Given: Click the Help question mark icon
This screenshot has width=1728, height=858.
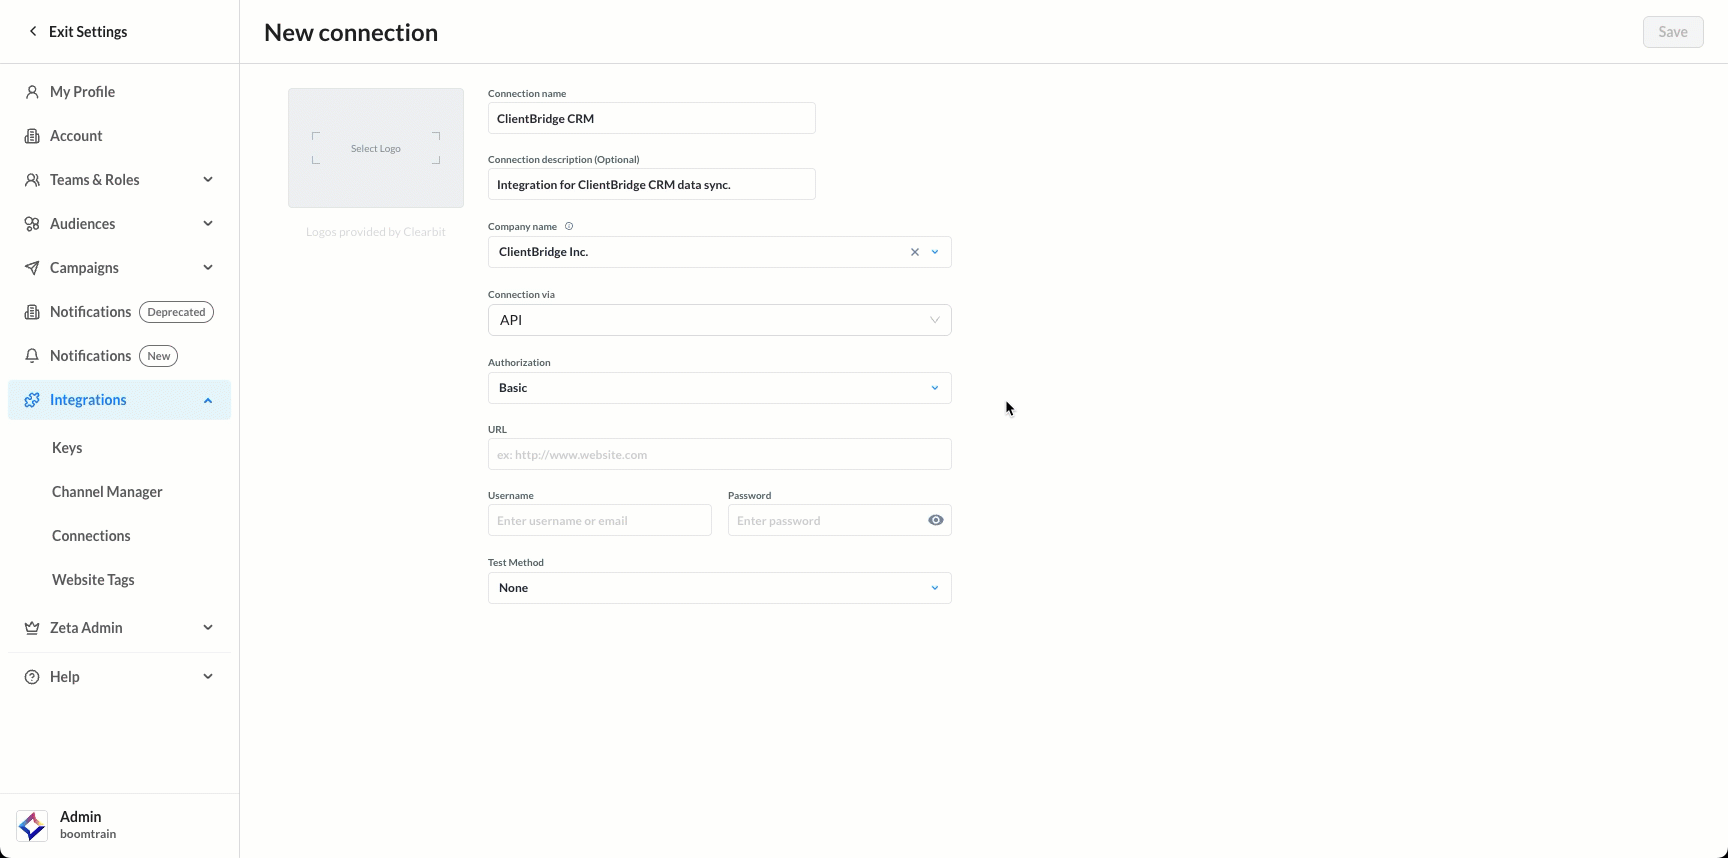Looking at the screenshot, I should [x=32, y=677].
